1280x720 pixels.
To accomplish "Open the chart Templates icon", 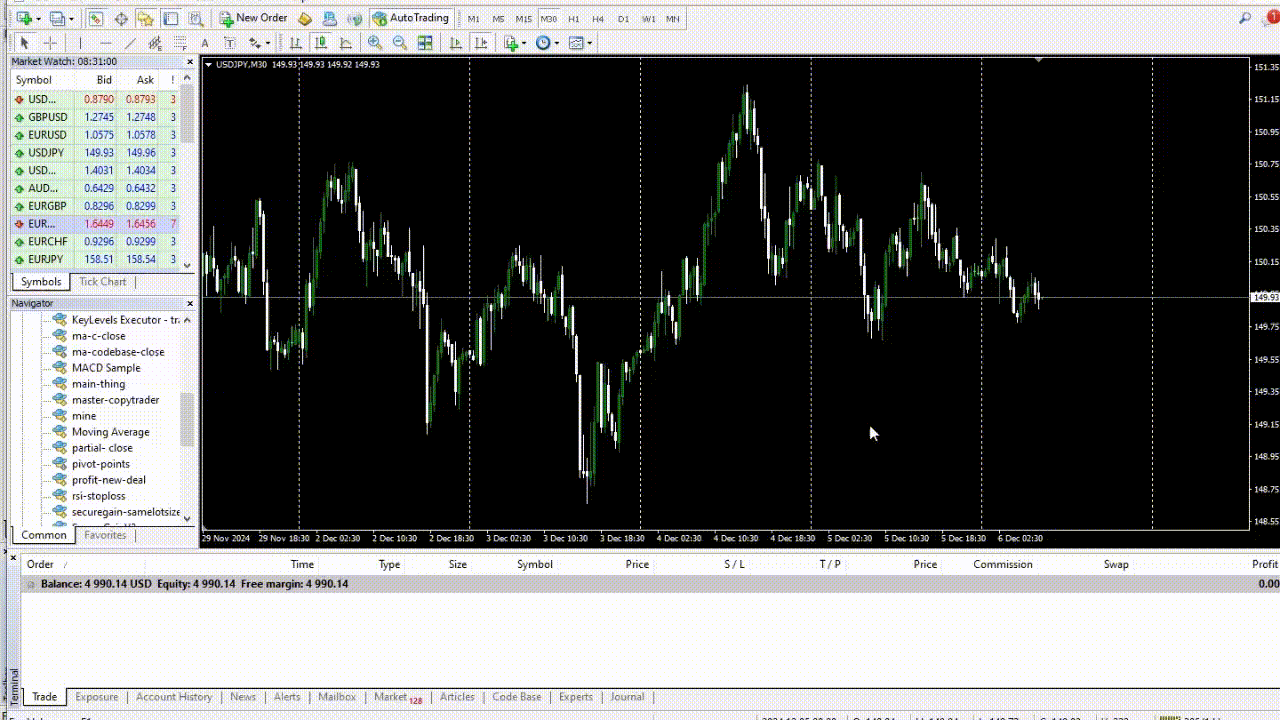I will pos(576,43).
